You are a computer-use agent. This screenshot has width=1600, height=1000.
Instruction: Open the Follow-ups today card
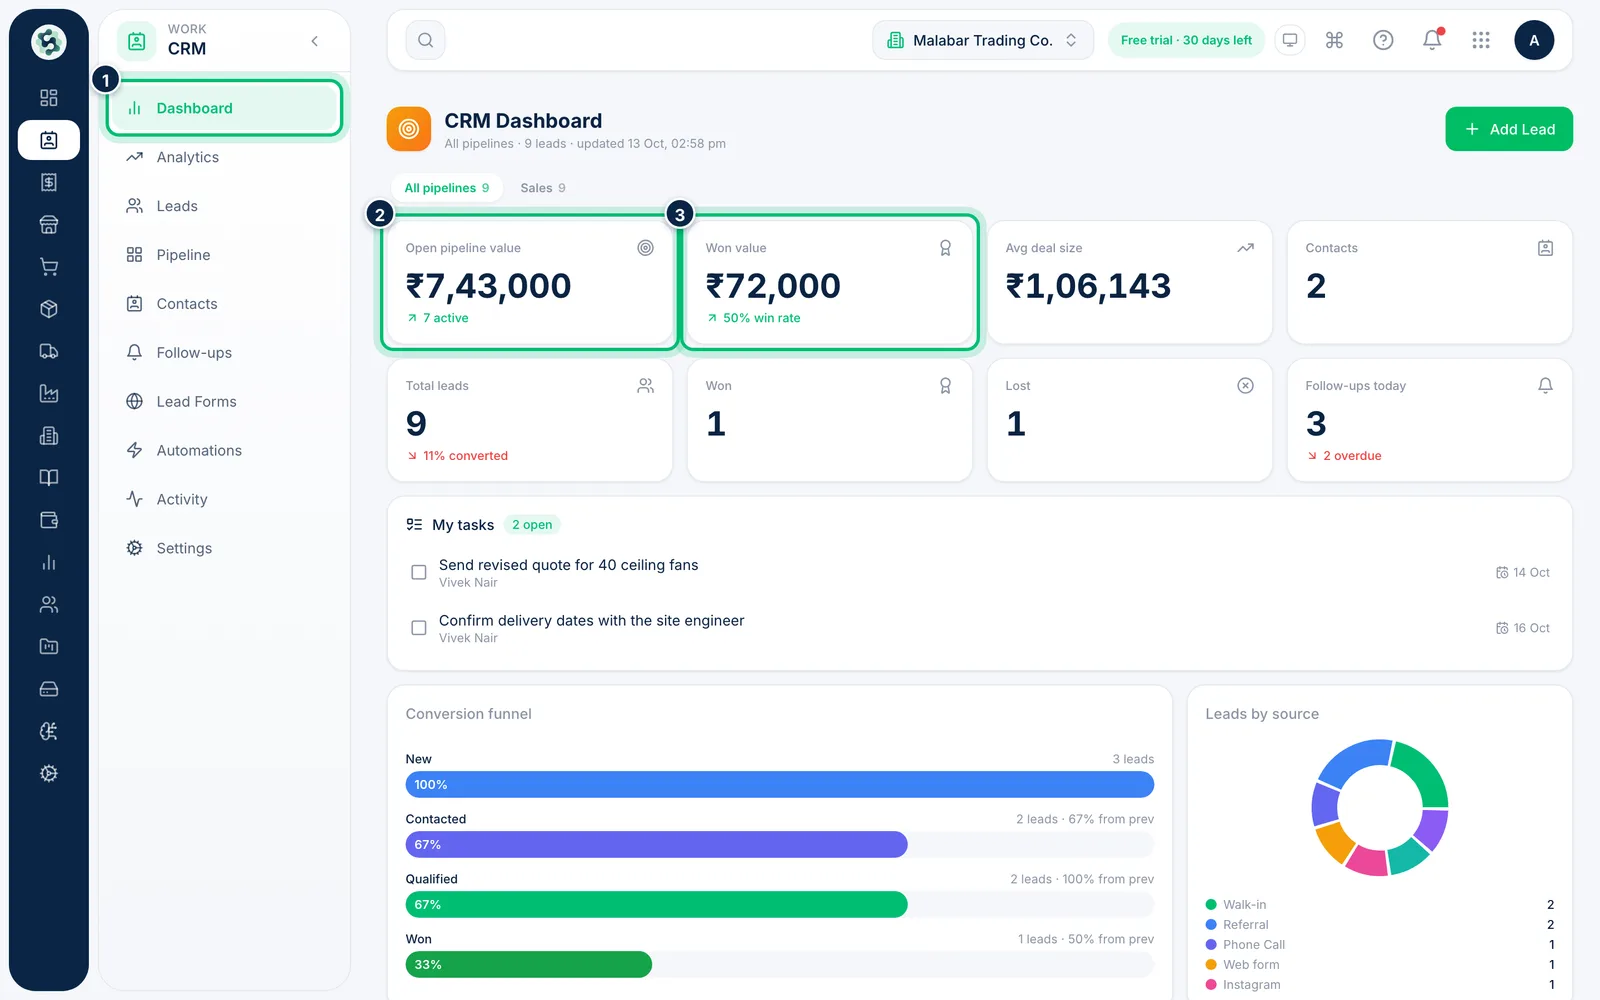click(1430, 420)
